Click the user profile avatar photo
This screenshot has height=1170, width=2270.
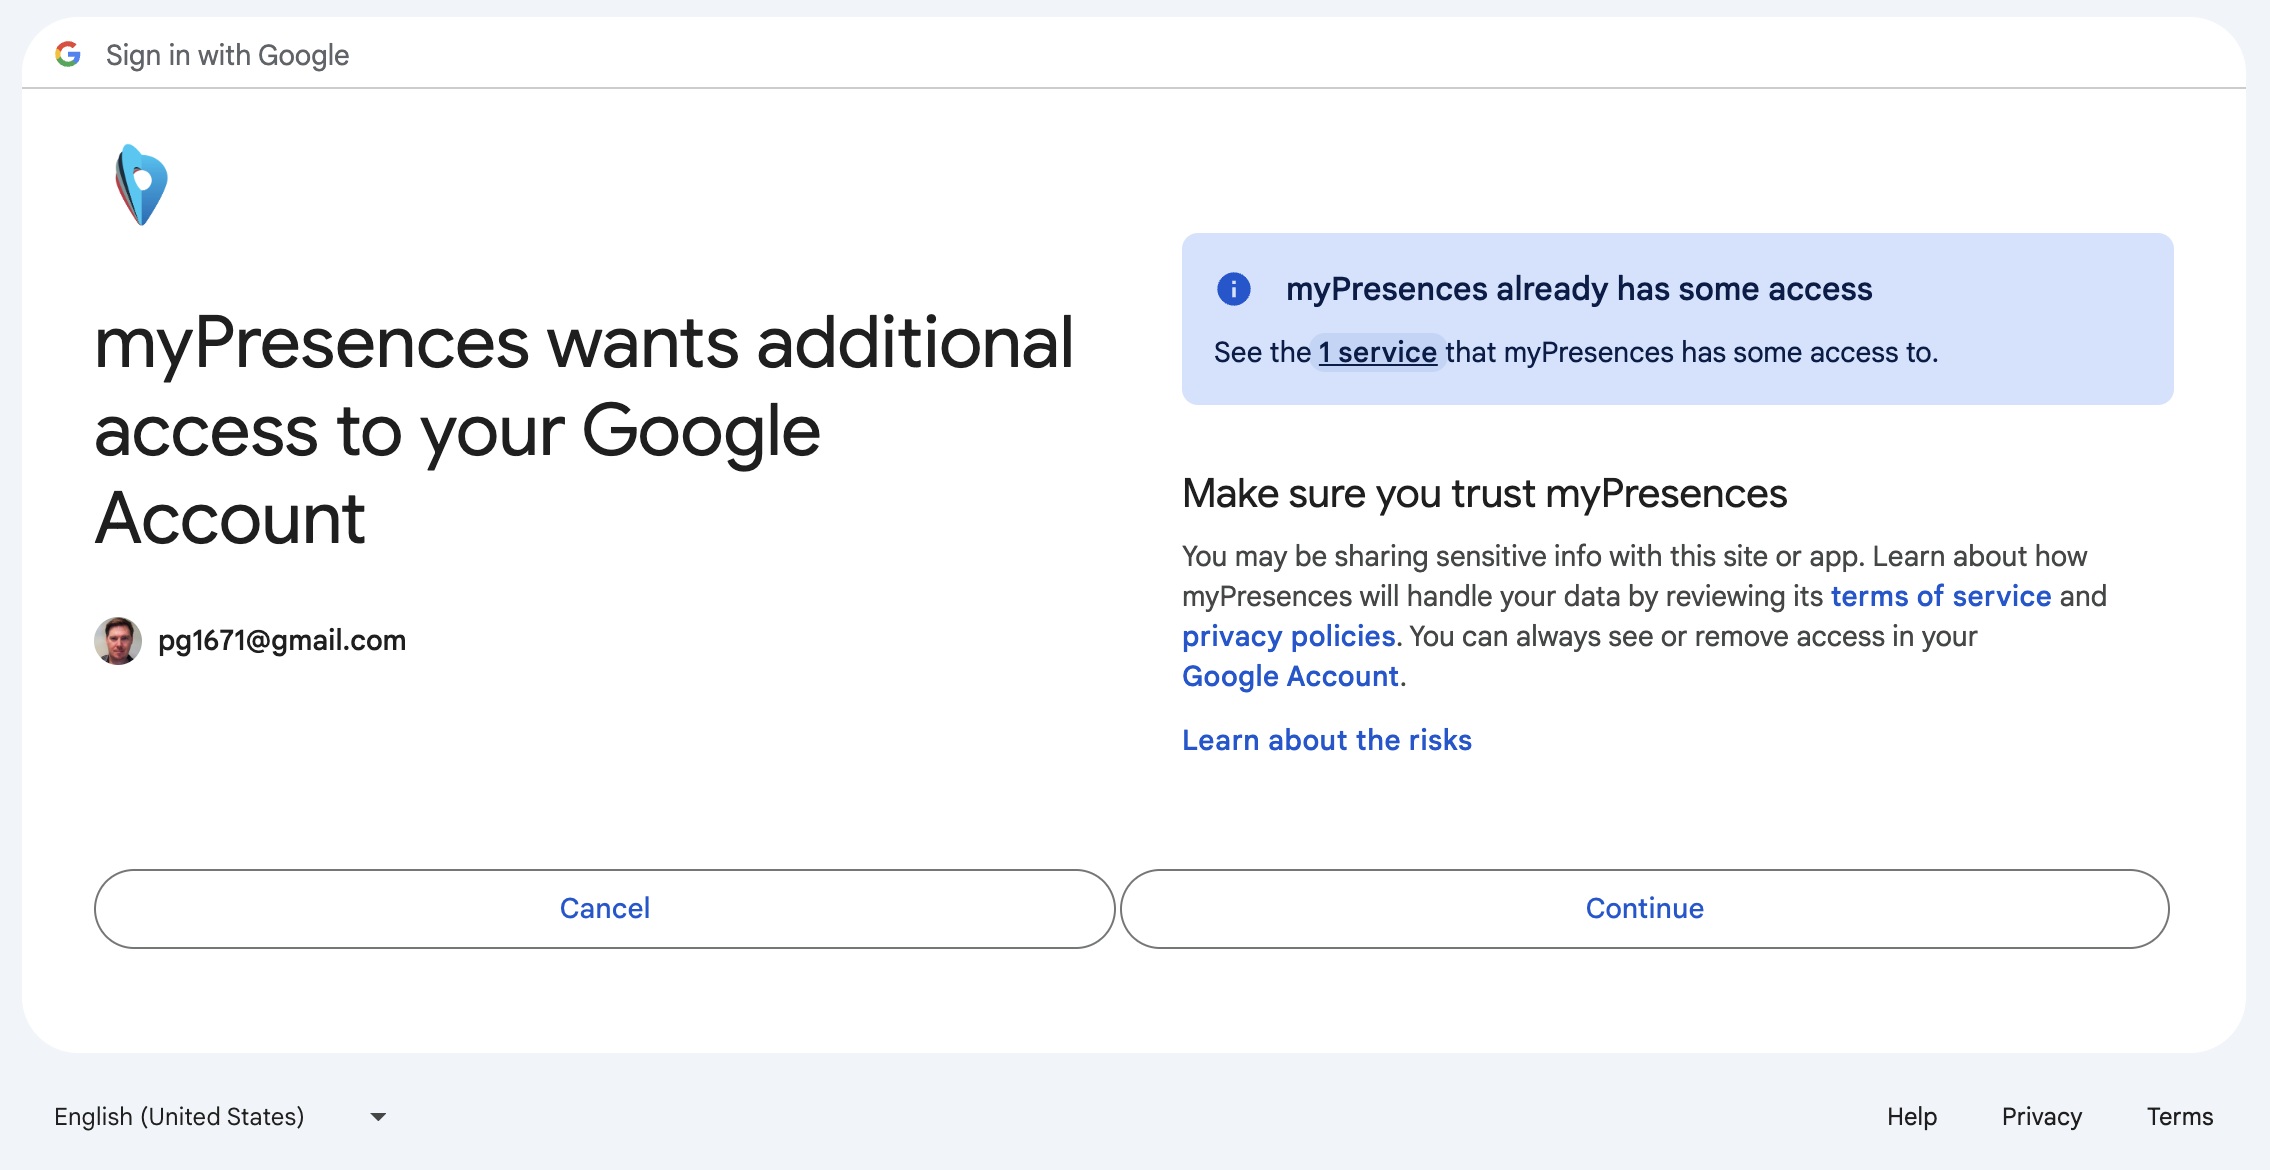(x=118, y=640)
